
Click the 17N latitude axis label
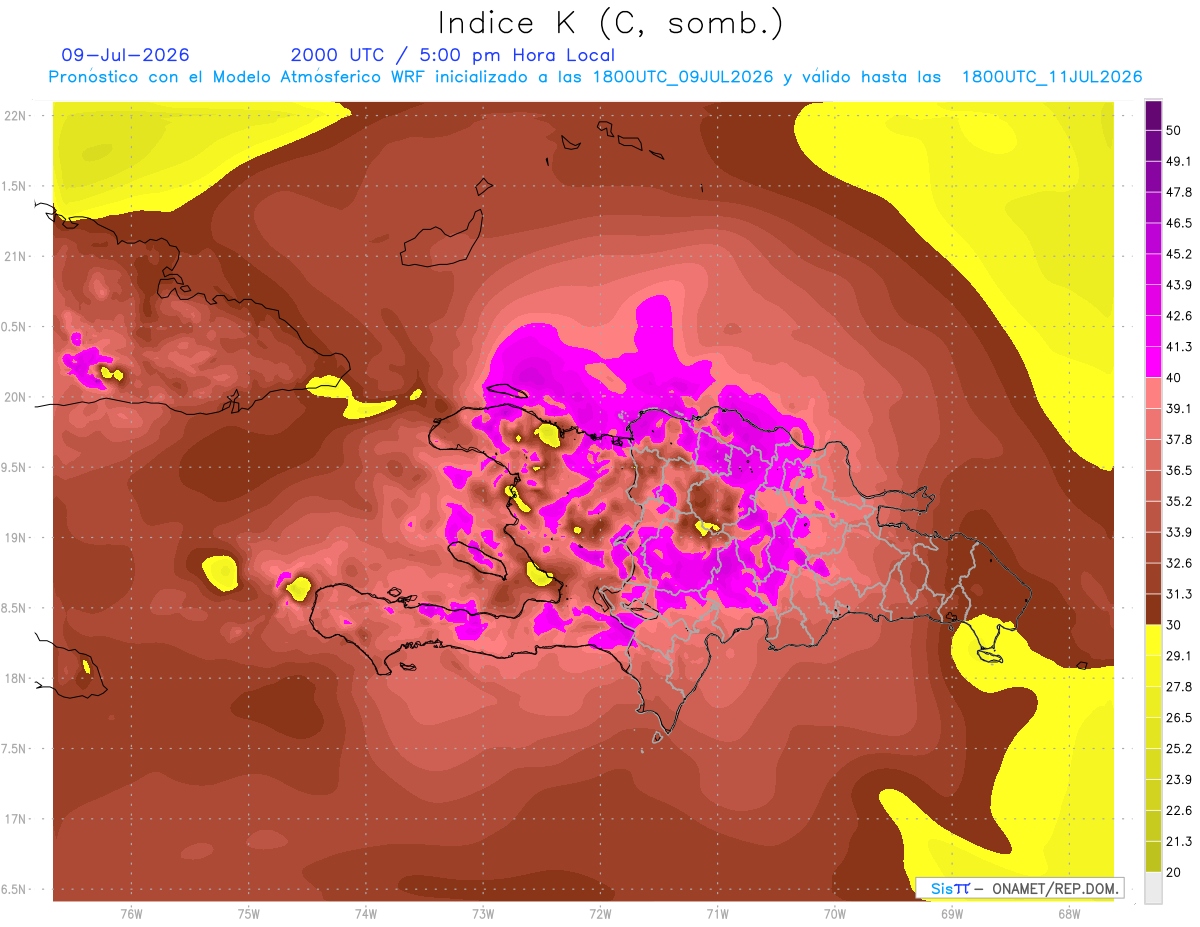click(x=15, y=820)
